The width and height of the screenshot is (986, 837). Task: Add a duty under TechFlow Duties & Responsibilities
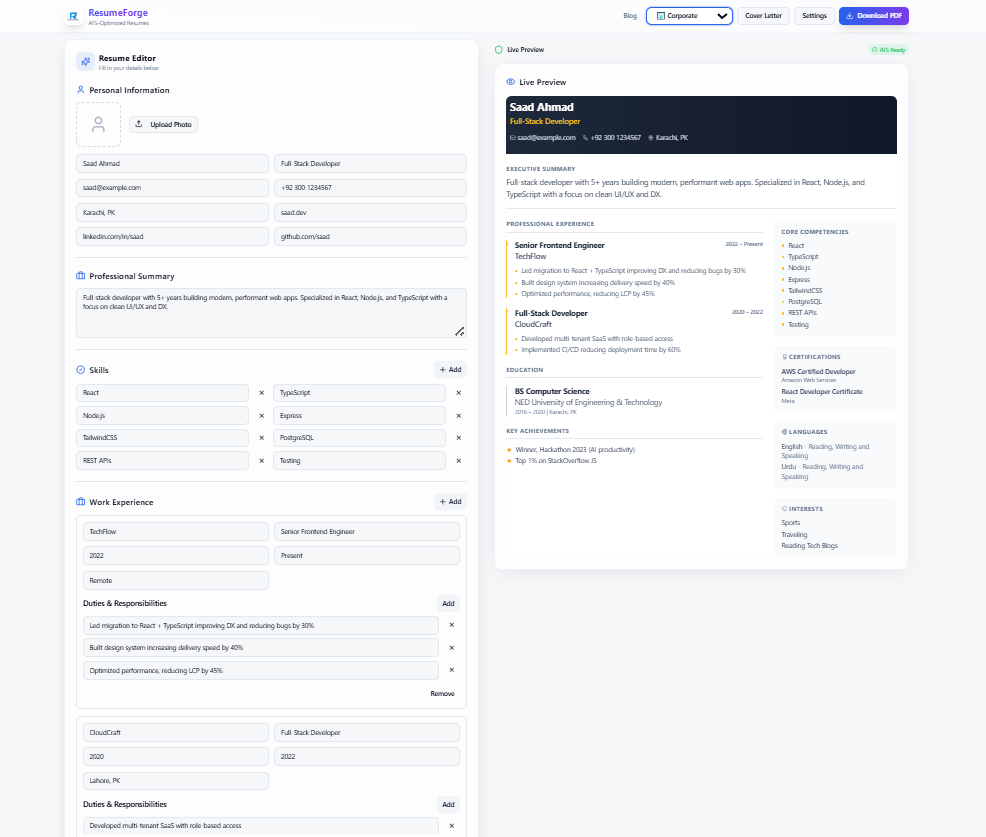tap(448, 603)
